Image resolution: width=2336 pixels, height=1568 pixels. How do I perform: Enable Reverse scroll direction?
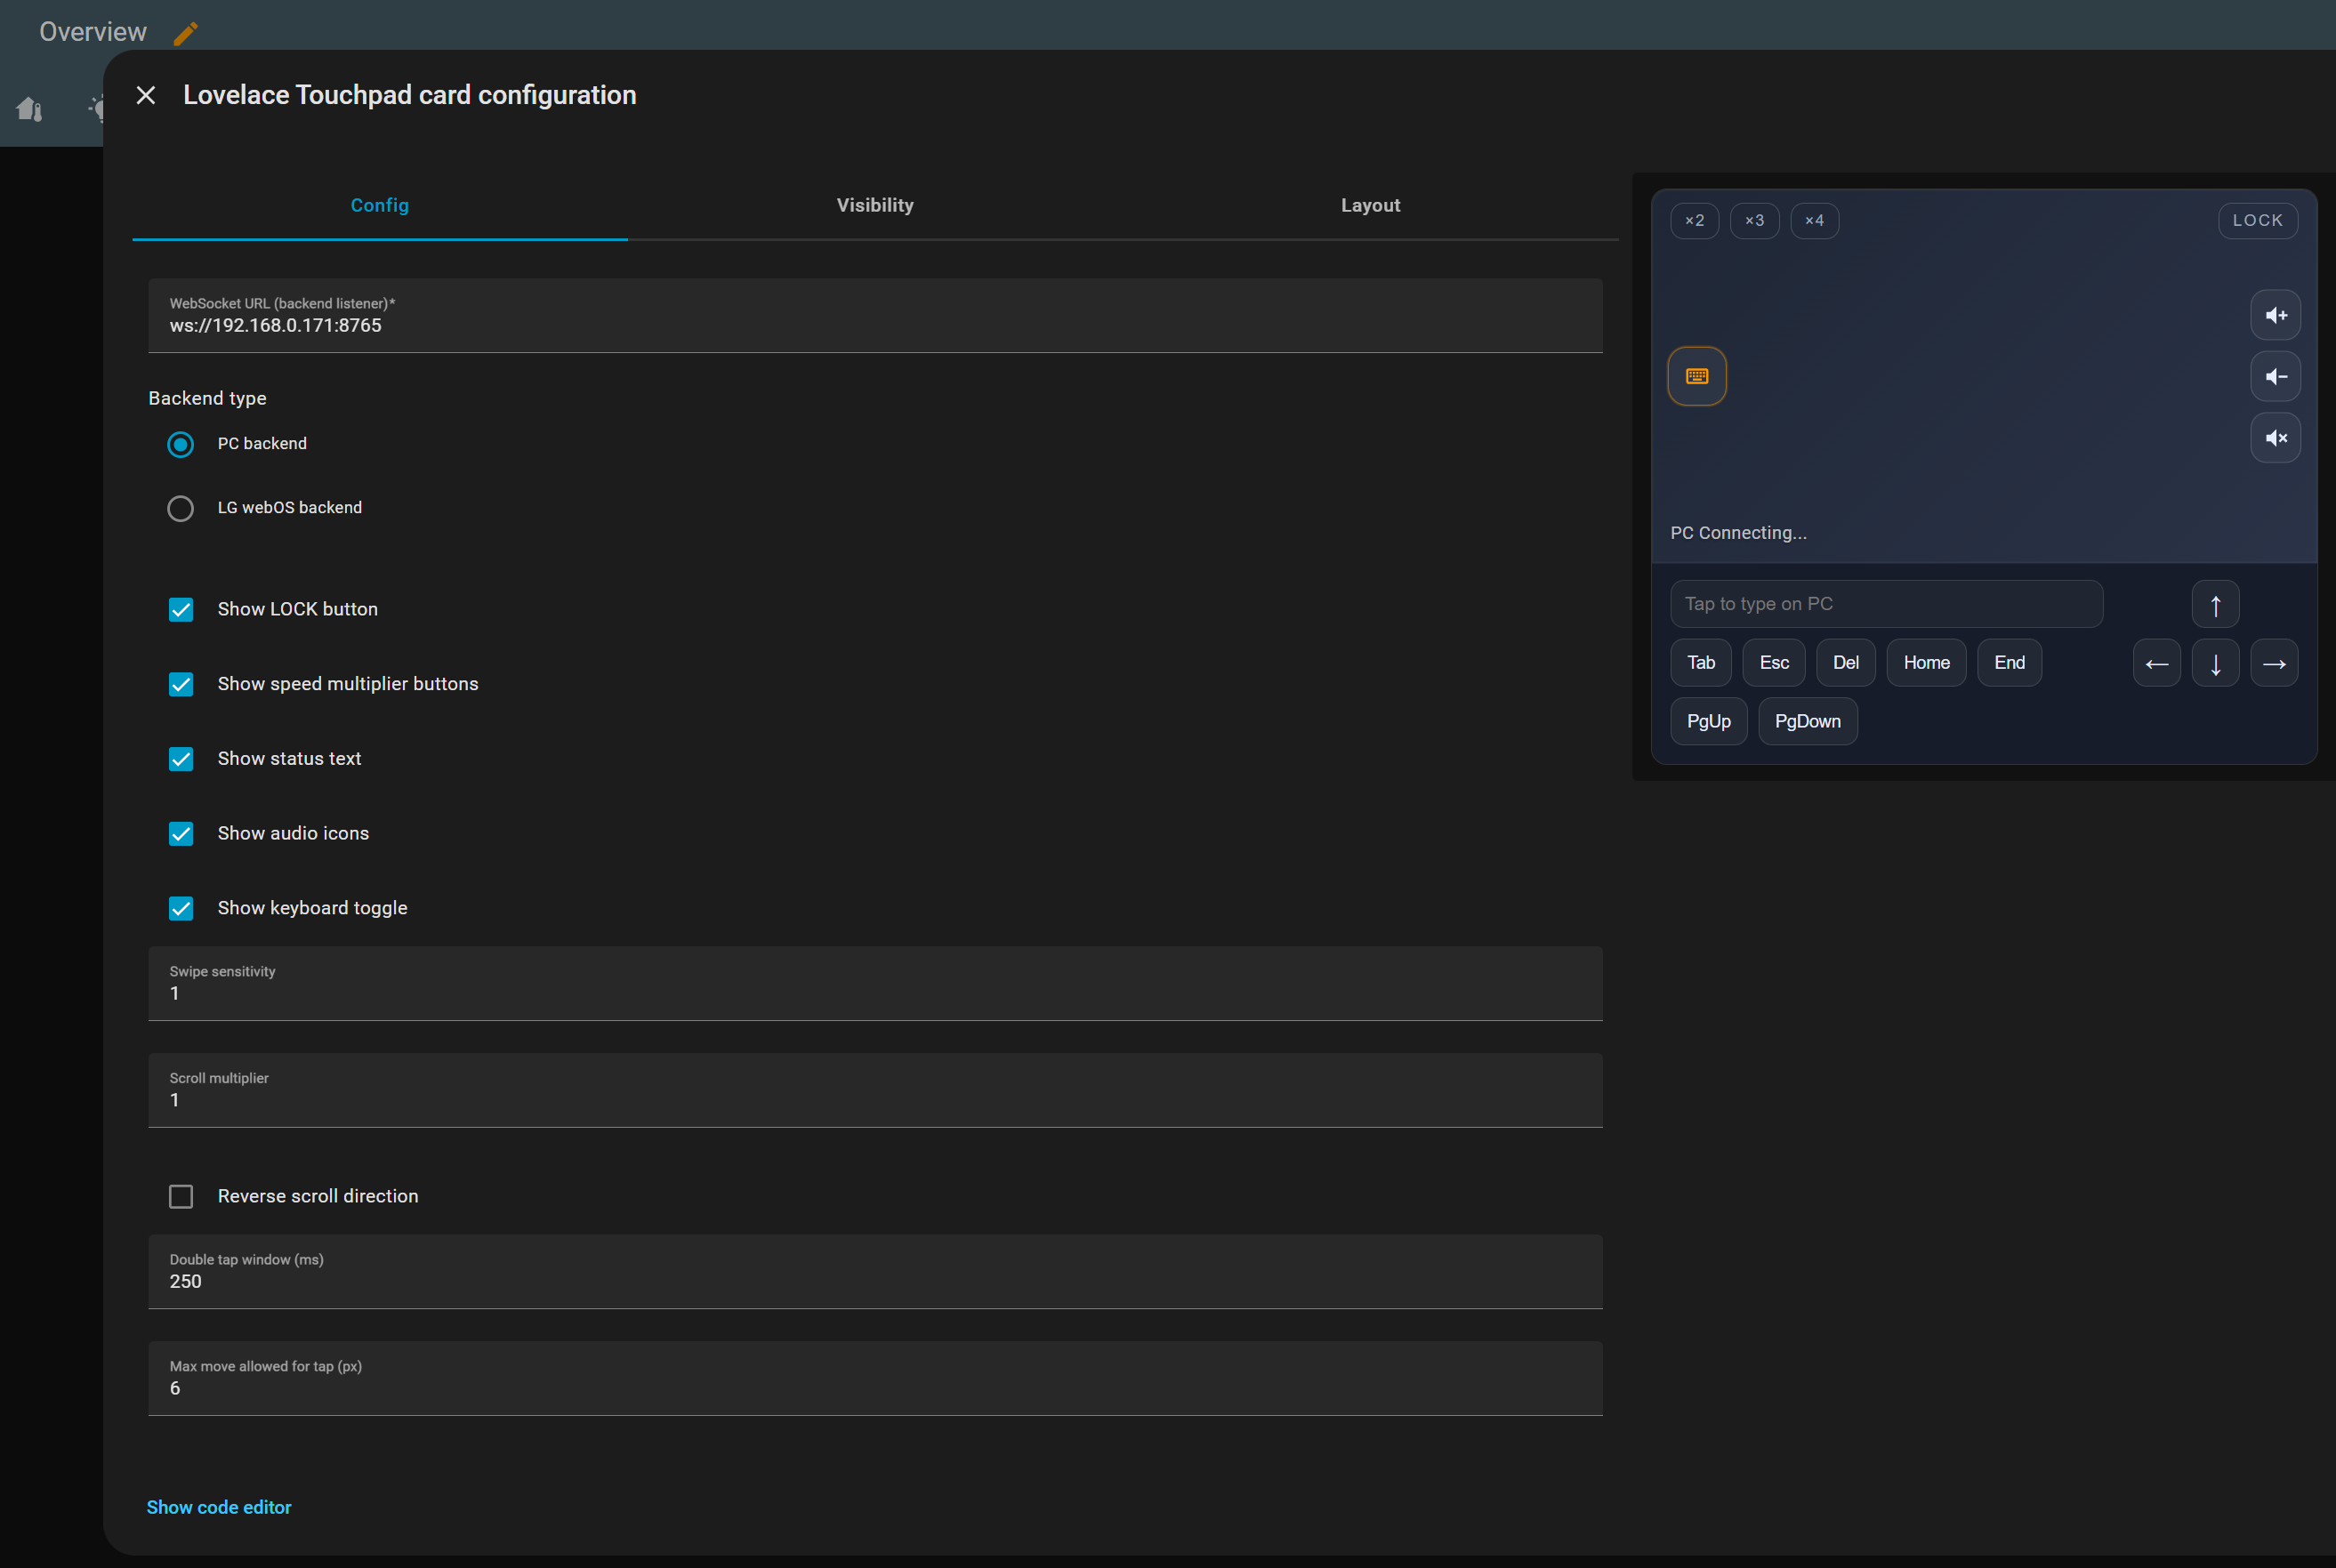(x=181, y=1196)
